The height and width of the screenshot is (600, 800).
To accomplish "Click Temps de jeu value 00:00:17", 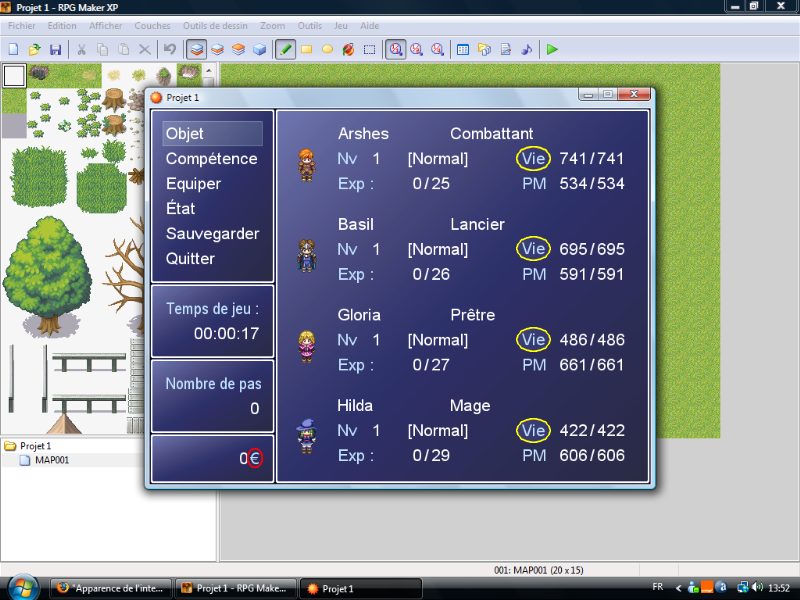I will [226, 334].
